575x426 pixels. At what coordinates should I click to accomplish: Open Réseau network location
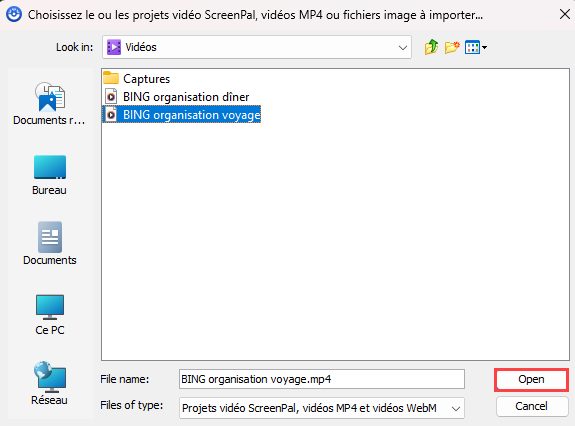point(50,383)
